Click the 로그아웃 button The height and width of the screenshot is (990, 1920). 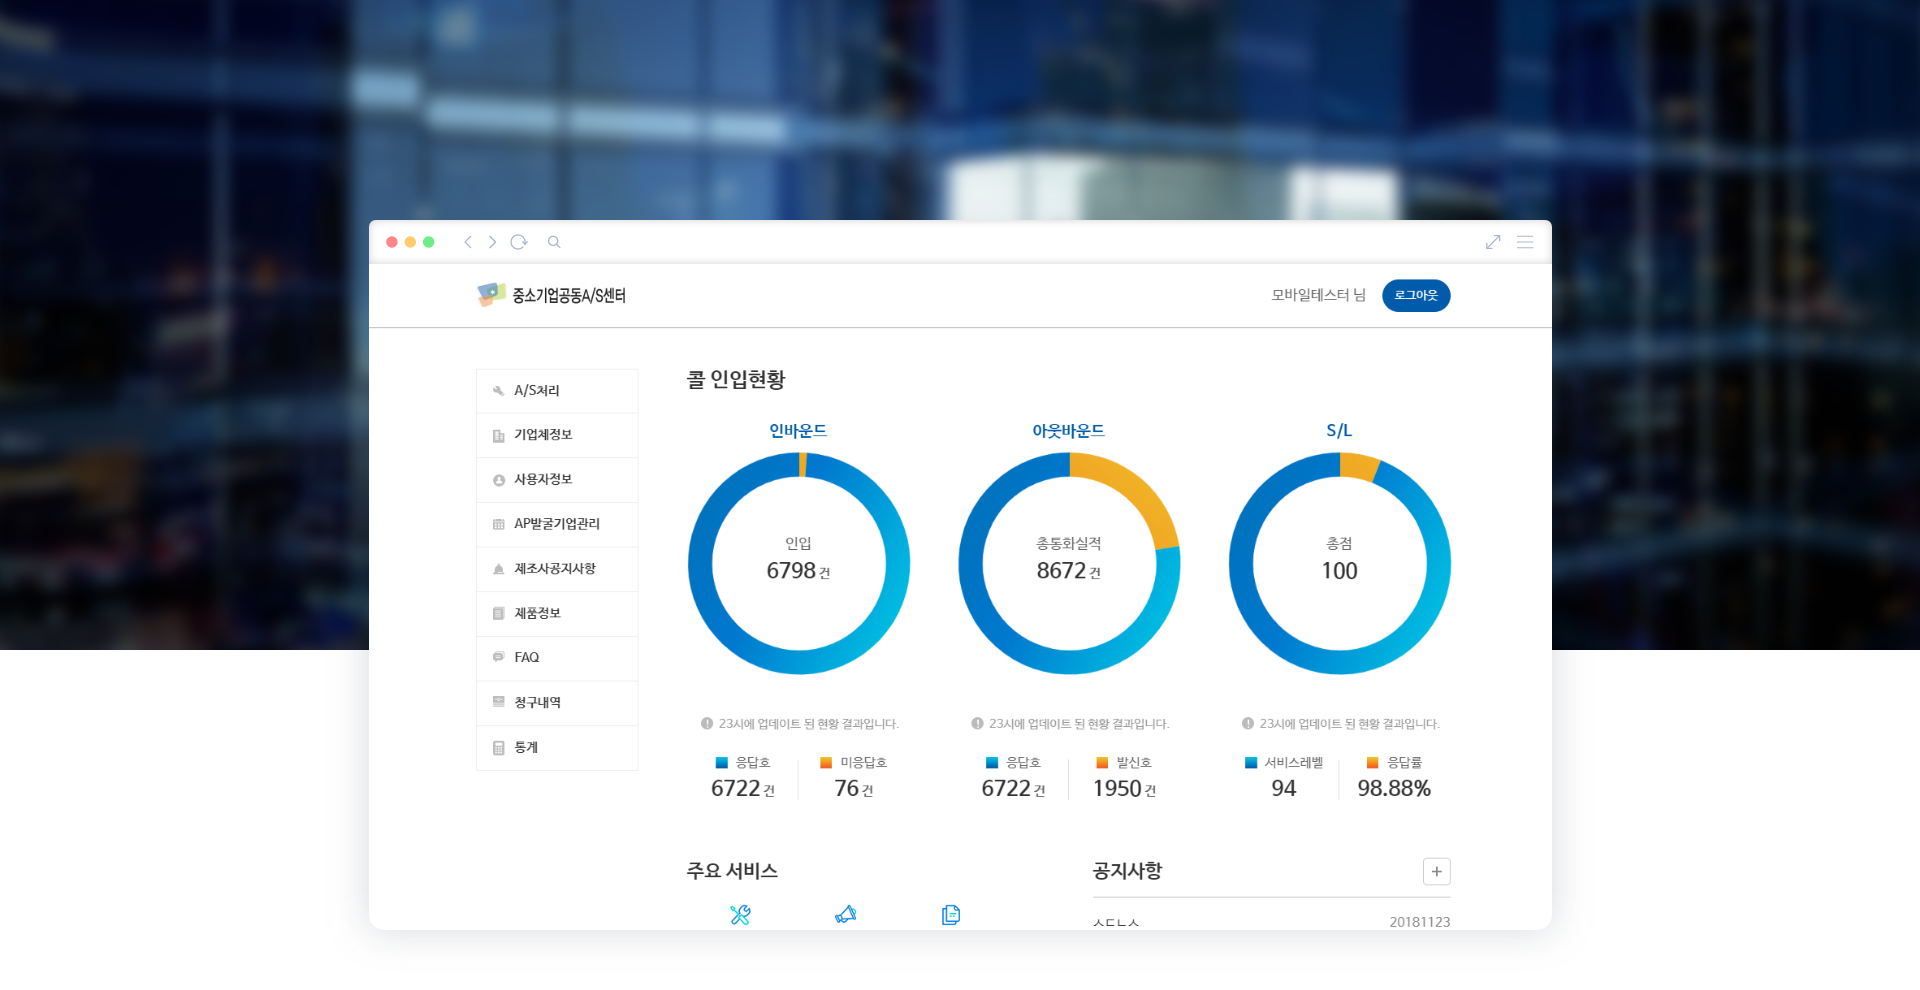(x=1416, y=295)
